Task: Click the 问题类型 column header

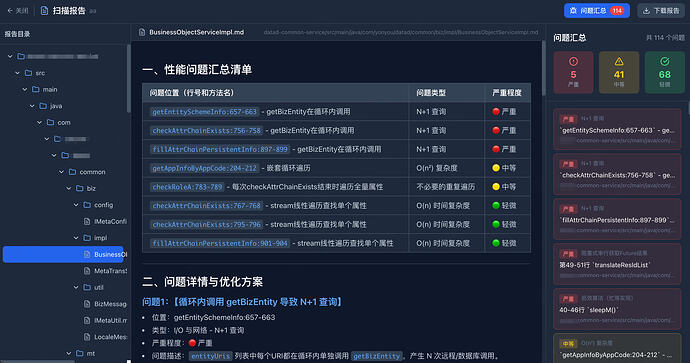Action: click(x=431, y=93)
